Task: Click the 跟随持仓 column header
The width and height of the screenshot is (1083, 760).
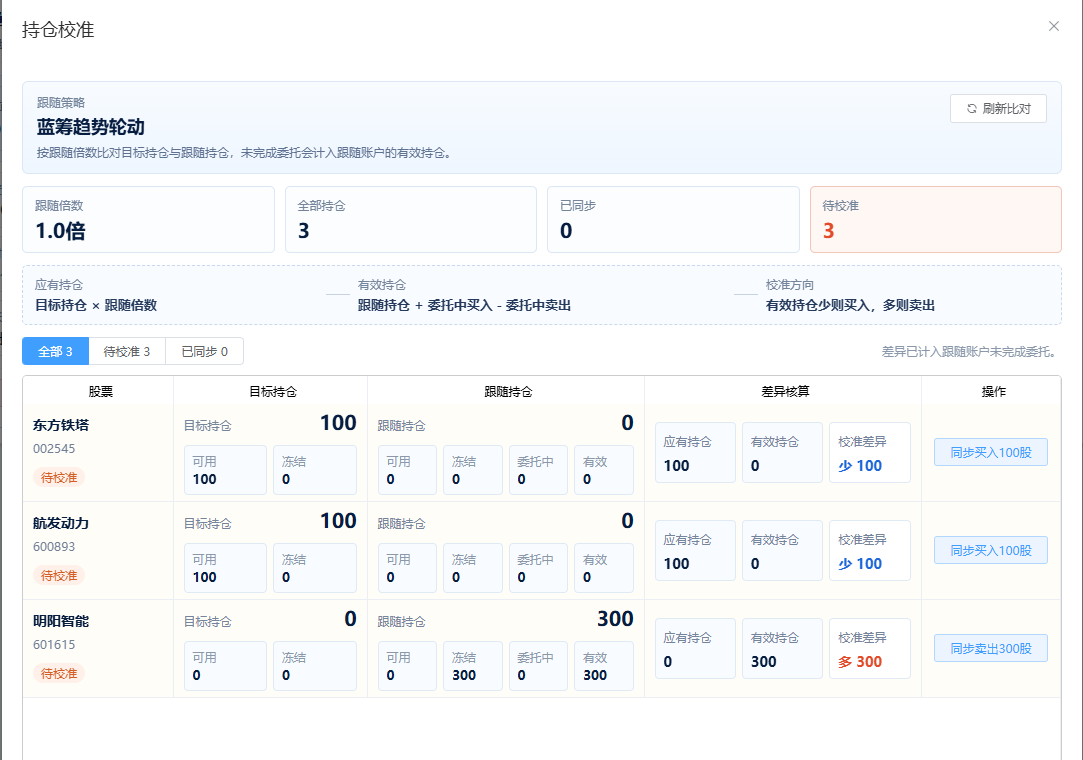Action: click(x=508, y=392)
